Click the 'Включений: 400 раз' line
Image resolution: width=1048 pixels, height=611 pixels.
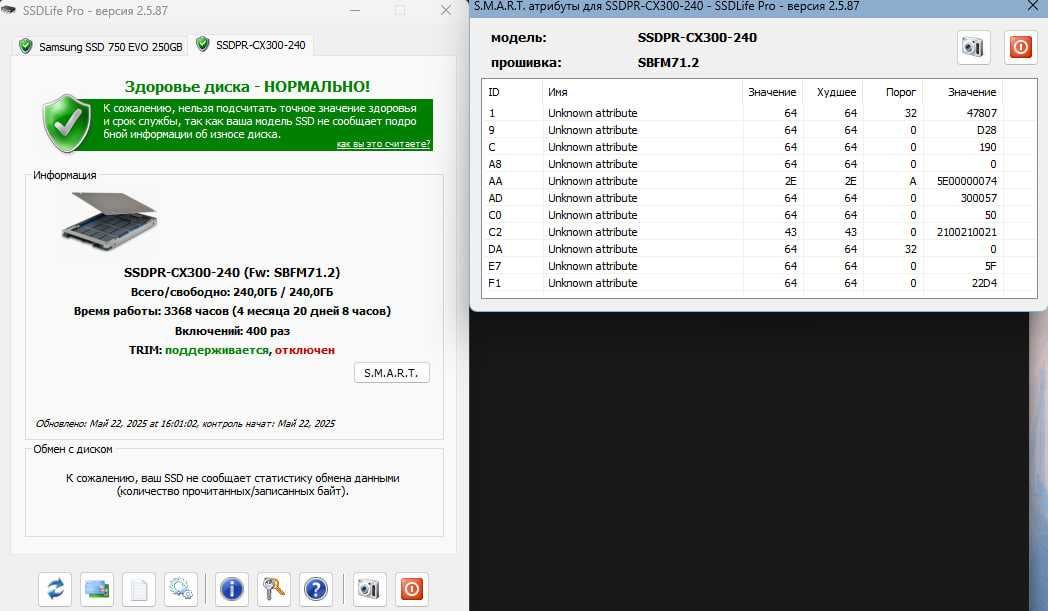click(x=232, y=331)
